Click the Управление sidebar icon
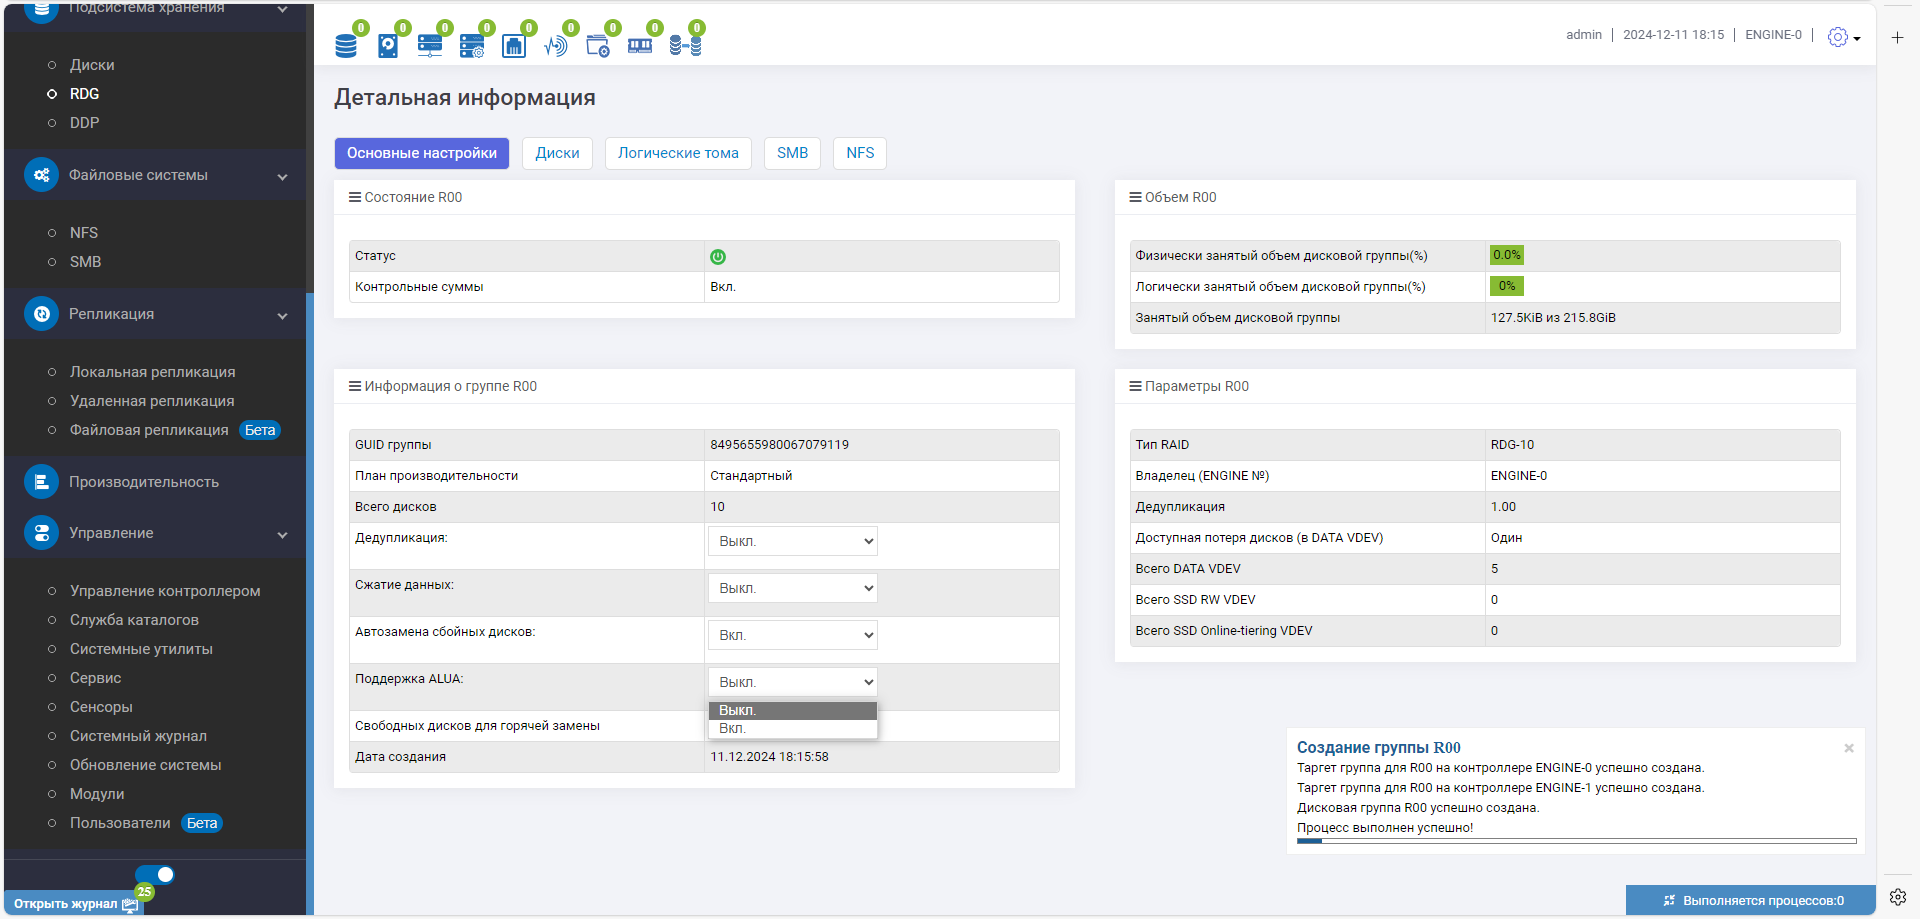Image resolution: width=1920 pixels, height=919 pixels. coord(41,533)
